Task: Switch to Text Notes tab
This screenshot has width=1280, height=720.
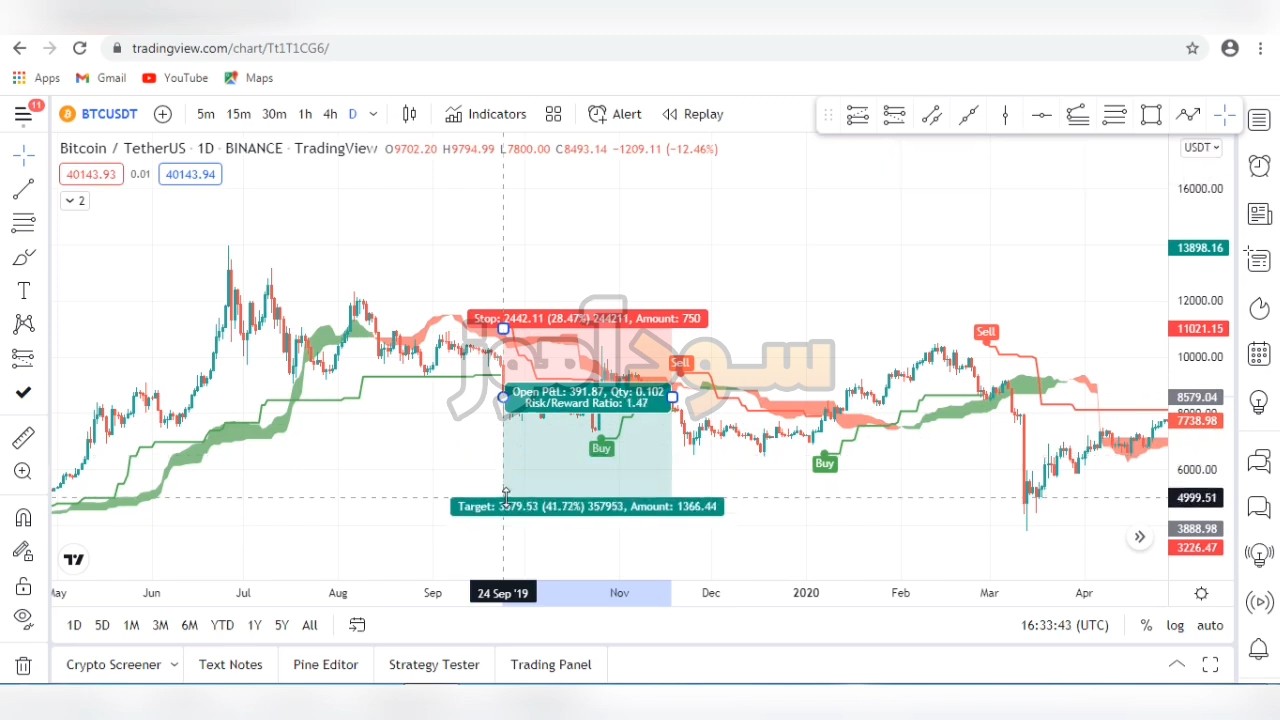Action: [230, 664]
